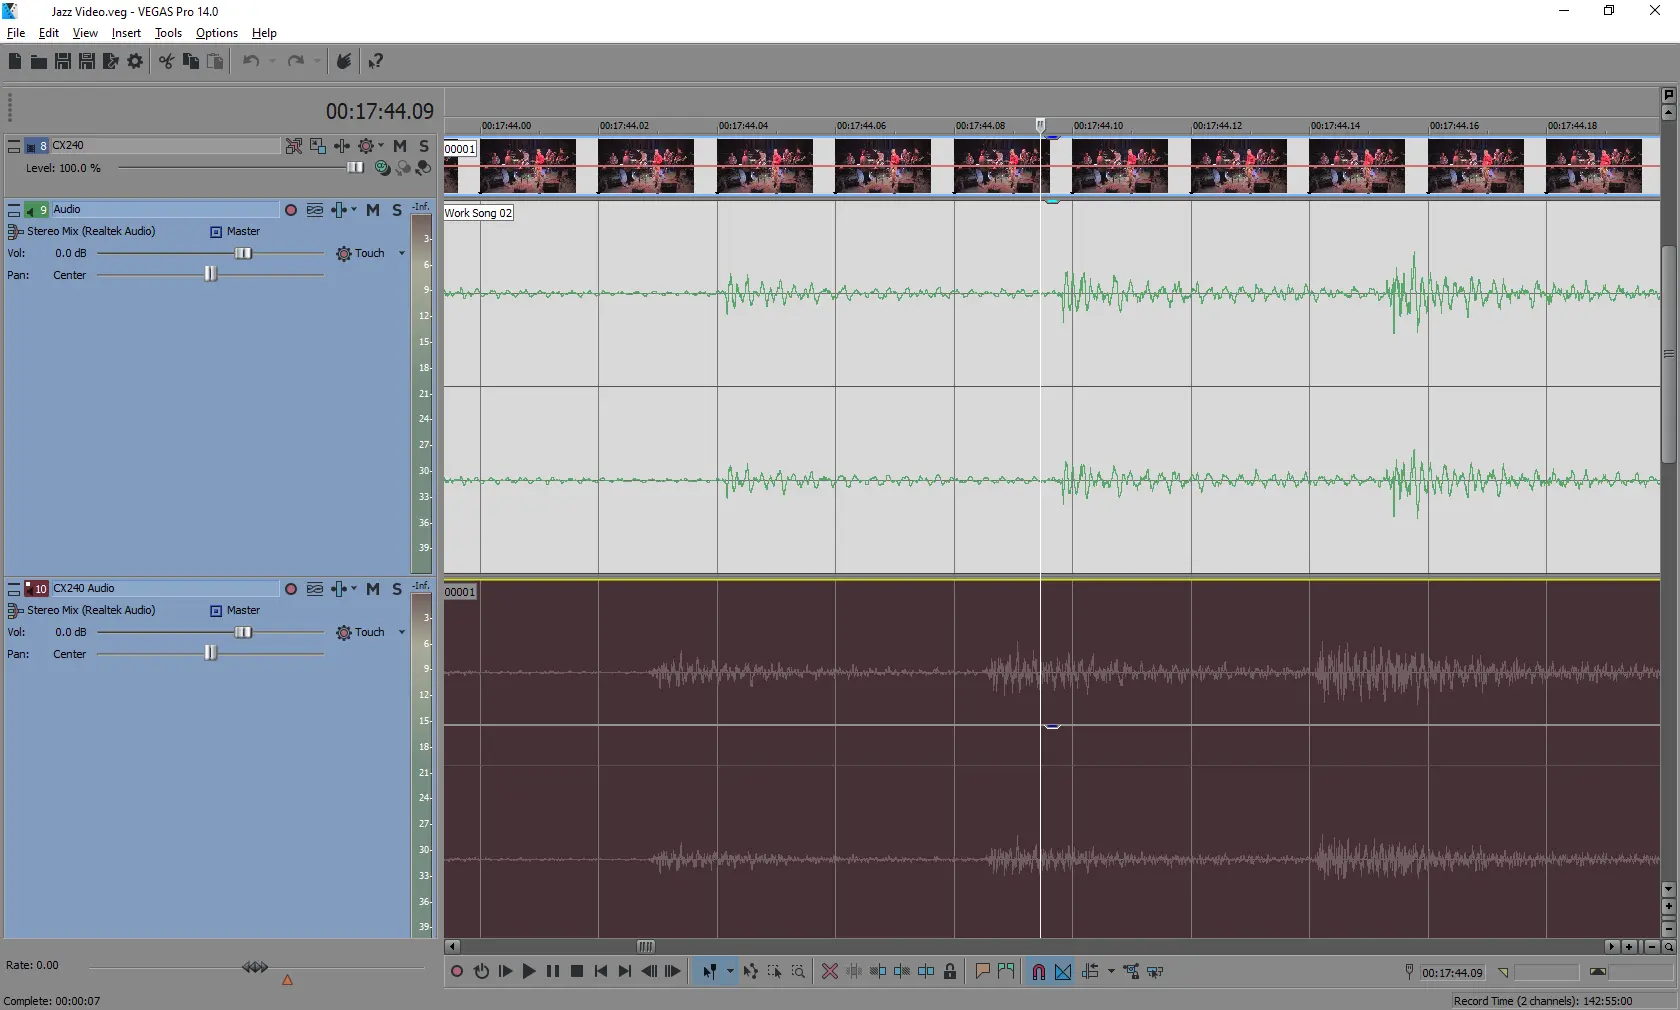
Task: Click the What's This Help icon
Action: tap(375, 62)
